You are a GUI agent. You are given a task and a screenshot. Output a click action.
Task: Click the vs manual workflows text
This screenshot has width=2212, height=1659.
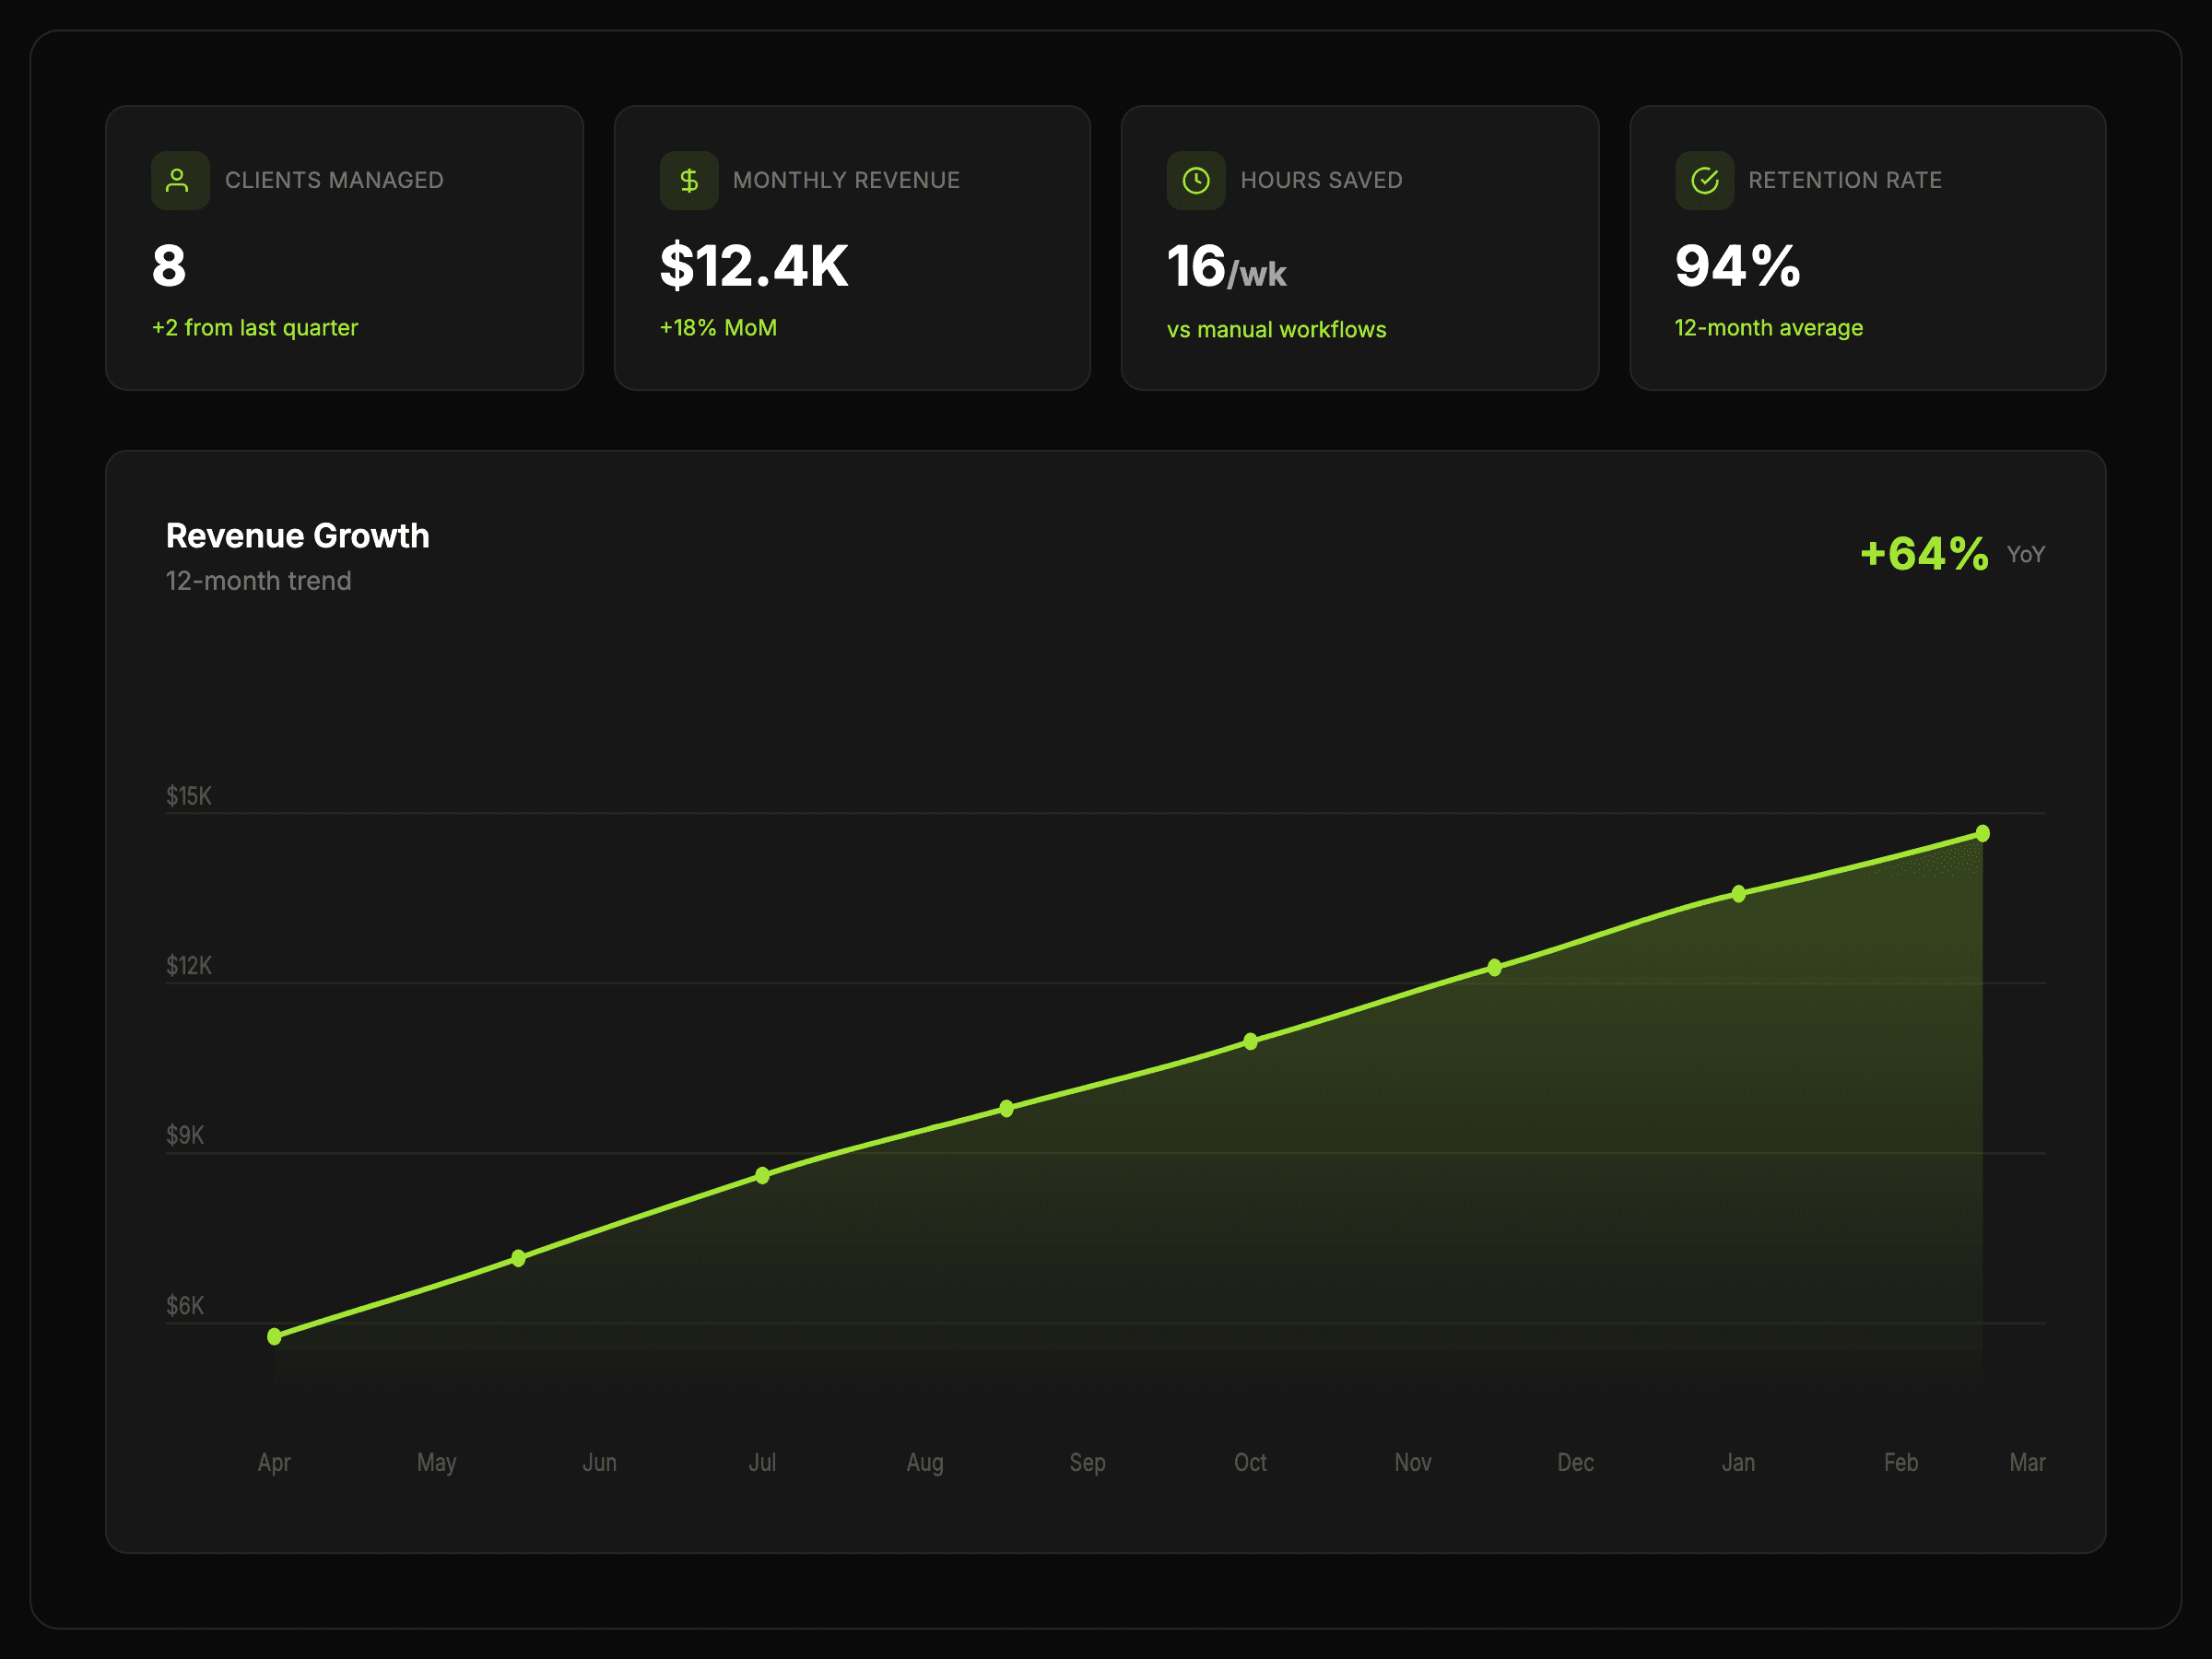click(1276, 329)
